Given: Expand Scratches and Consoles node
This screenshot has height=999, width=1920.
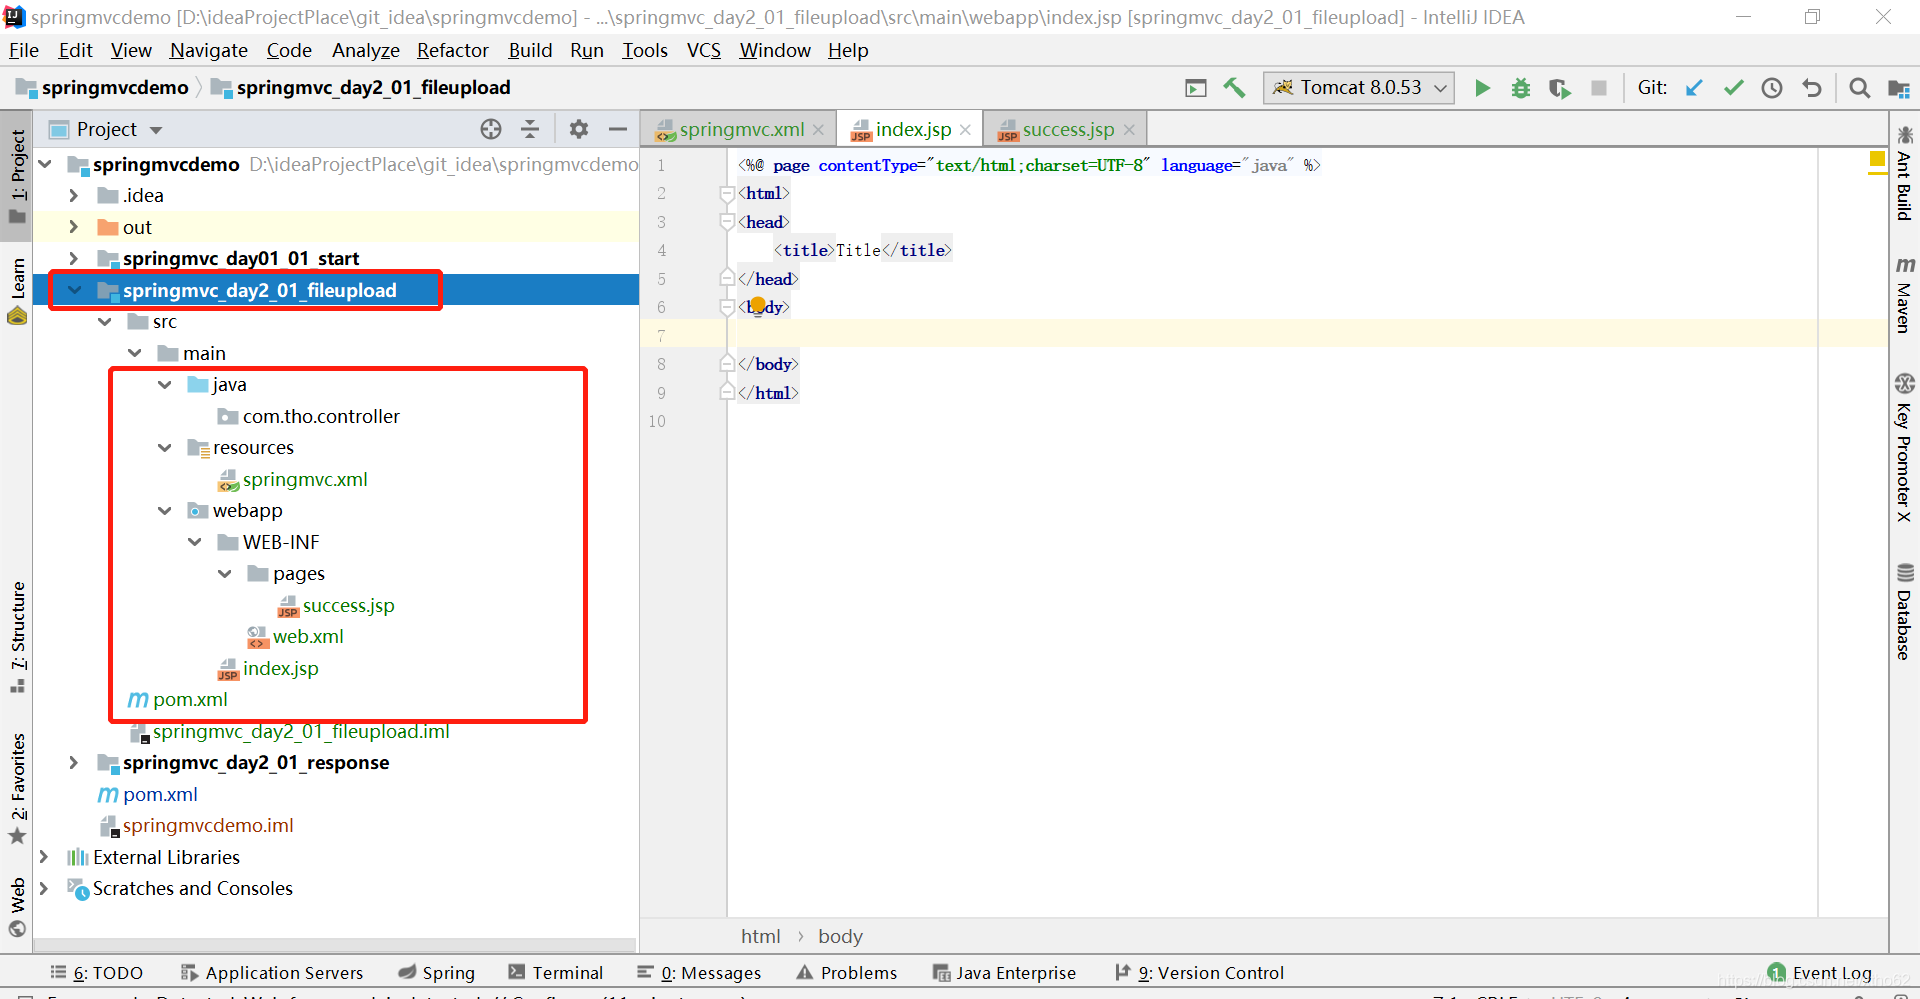Looking at the screenshot, I should click(44, 888).
